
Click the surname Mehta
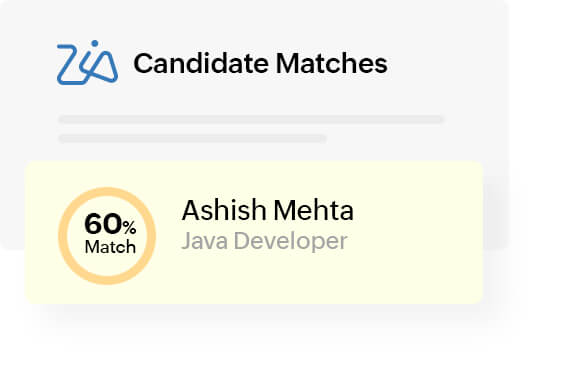pos(313,210)
